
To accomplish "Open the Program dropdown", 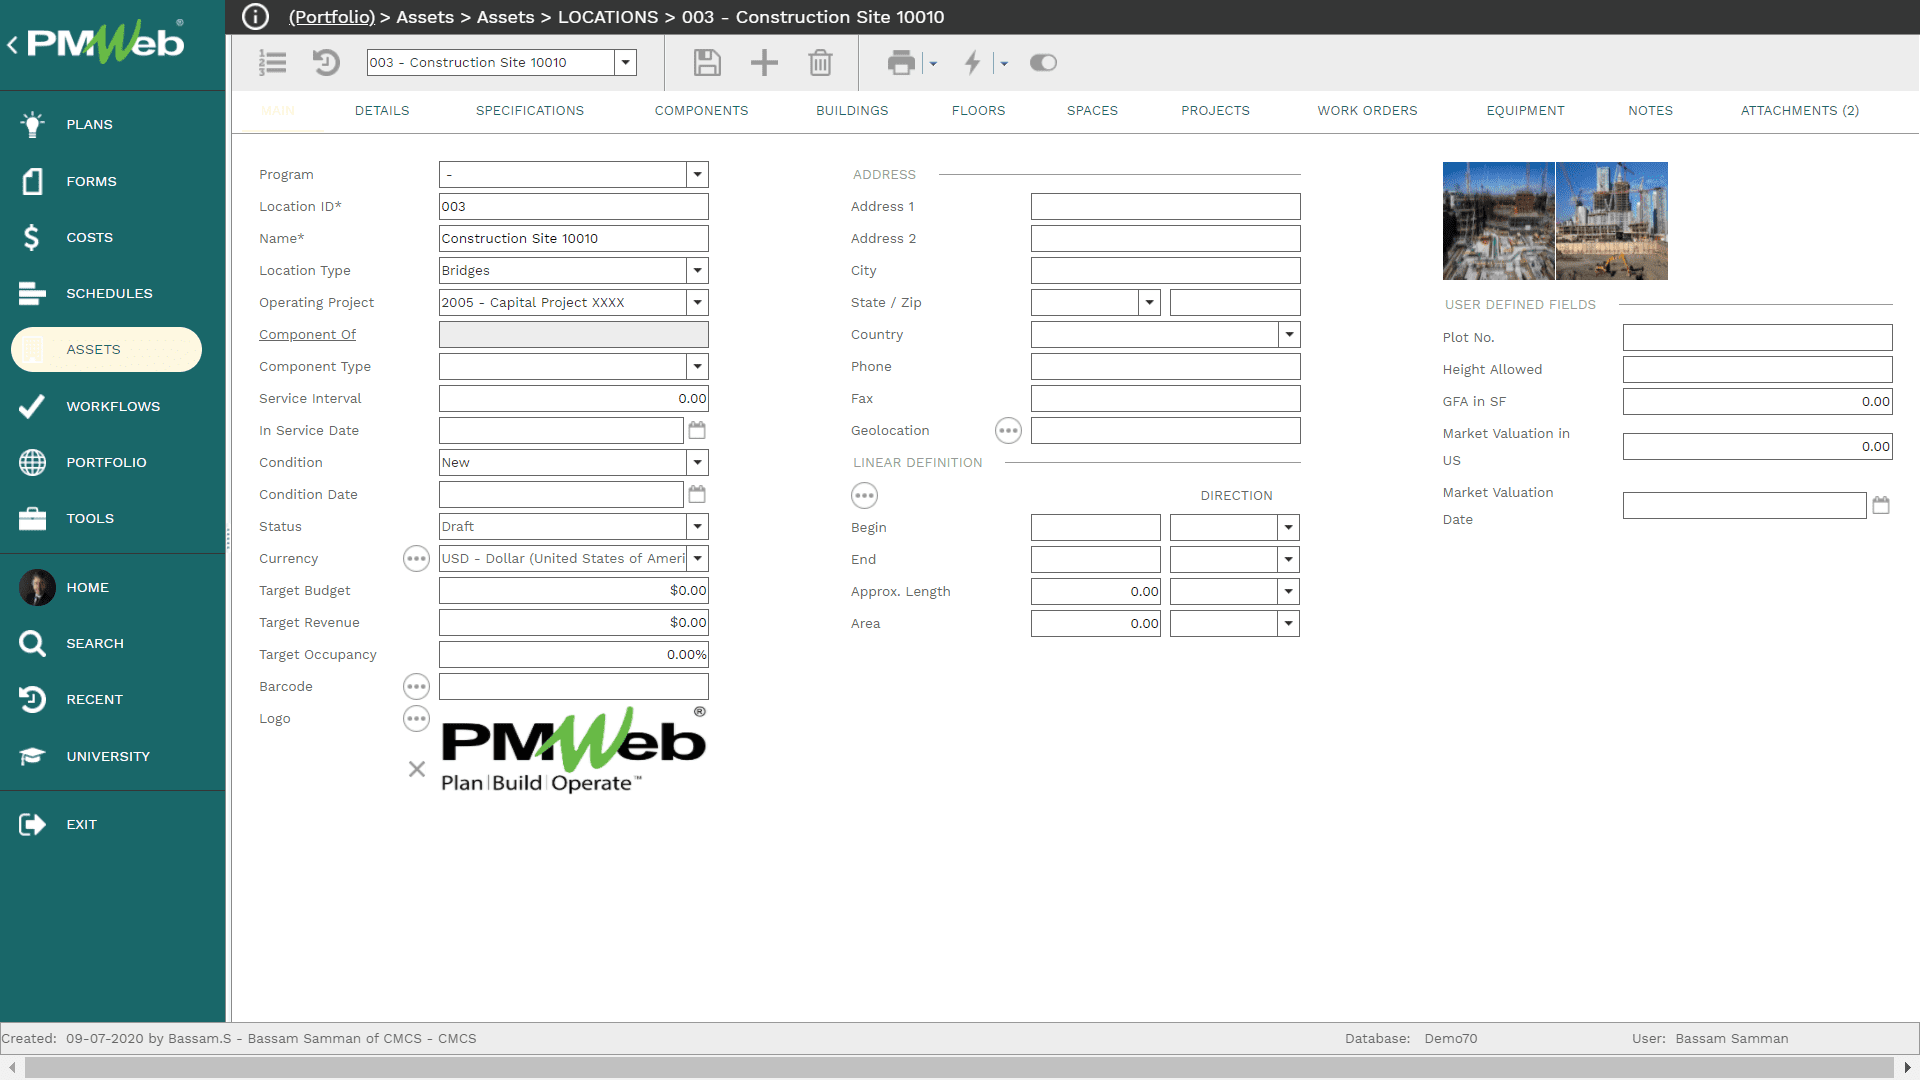I will coord(697,175).
